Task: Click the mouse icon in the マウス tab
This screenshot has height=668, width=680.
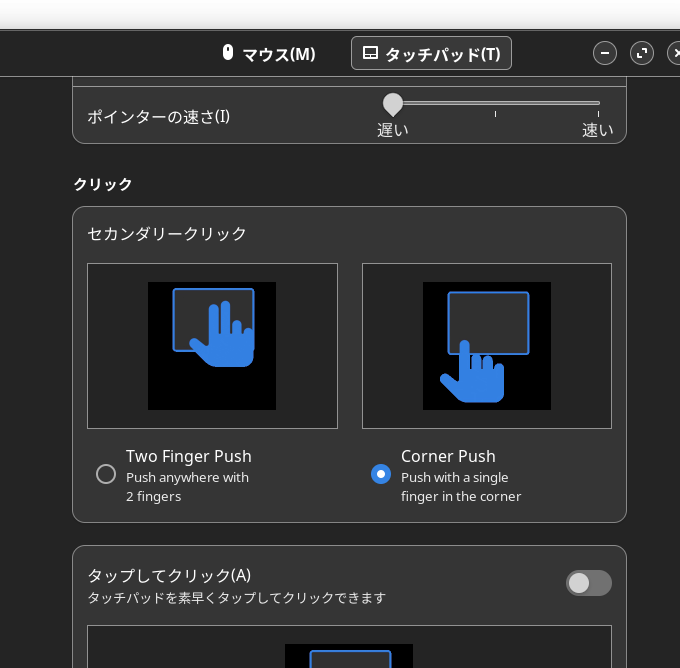Action: 228,53
